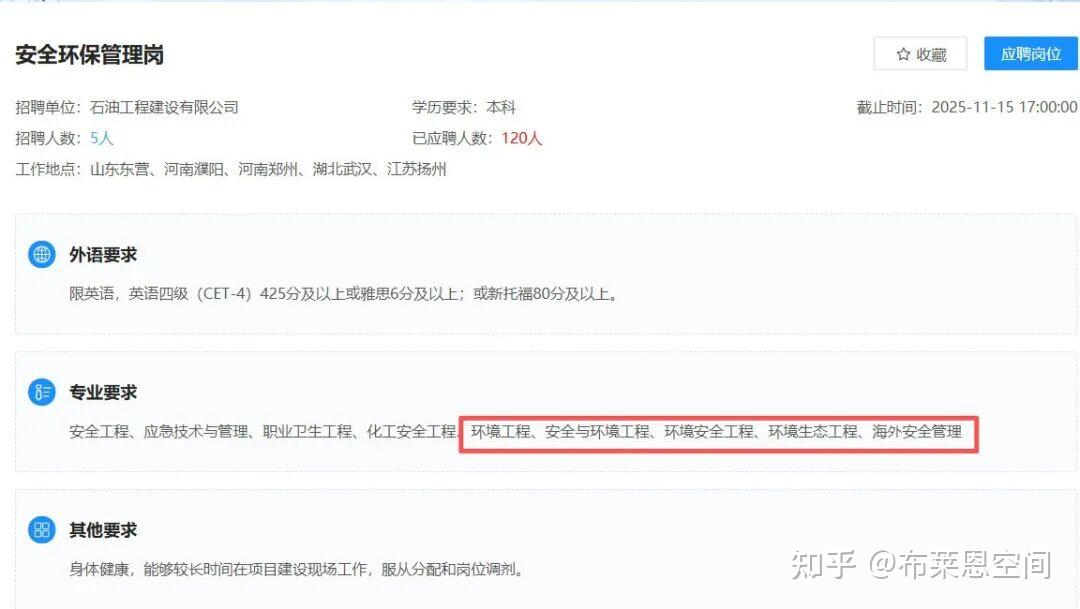Click the globe icon beside 外语要求
This screenshot has width=1080, height=609.
pos(41,254)
